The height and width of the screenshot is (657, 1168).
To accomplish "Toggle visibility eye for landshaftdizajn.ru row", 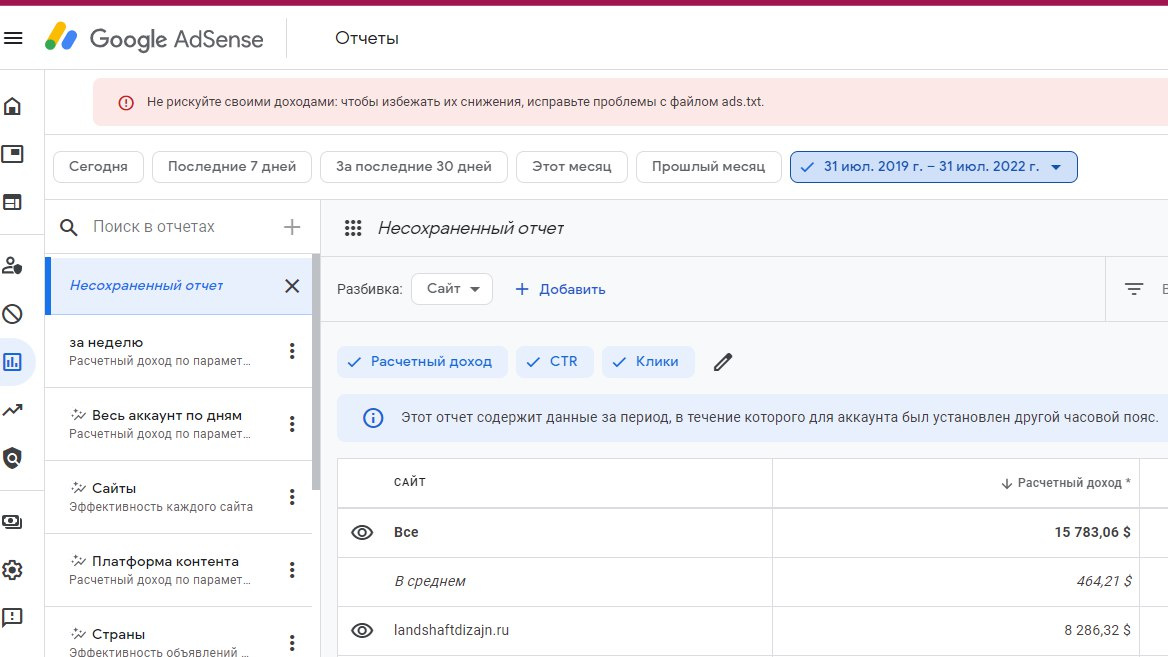I will click(x=362, y=630).
